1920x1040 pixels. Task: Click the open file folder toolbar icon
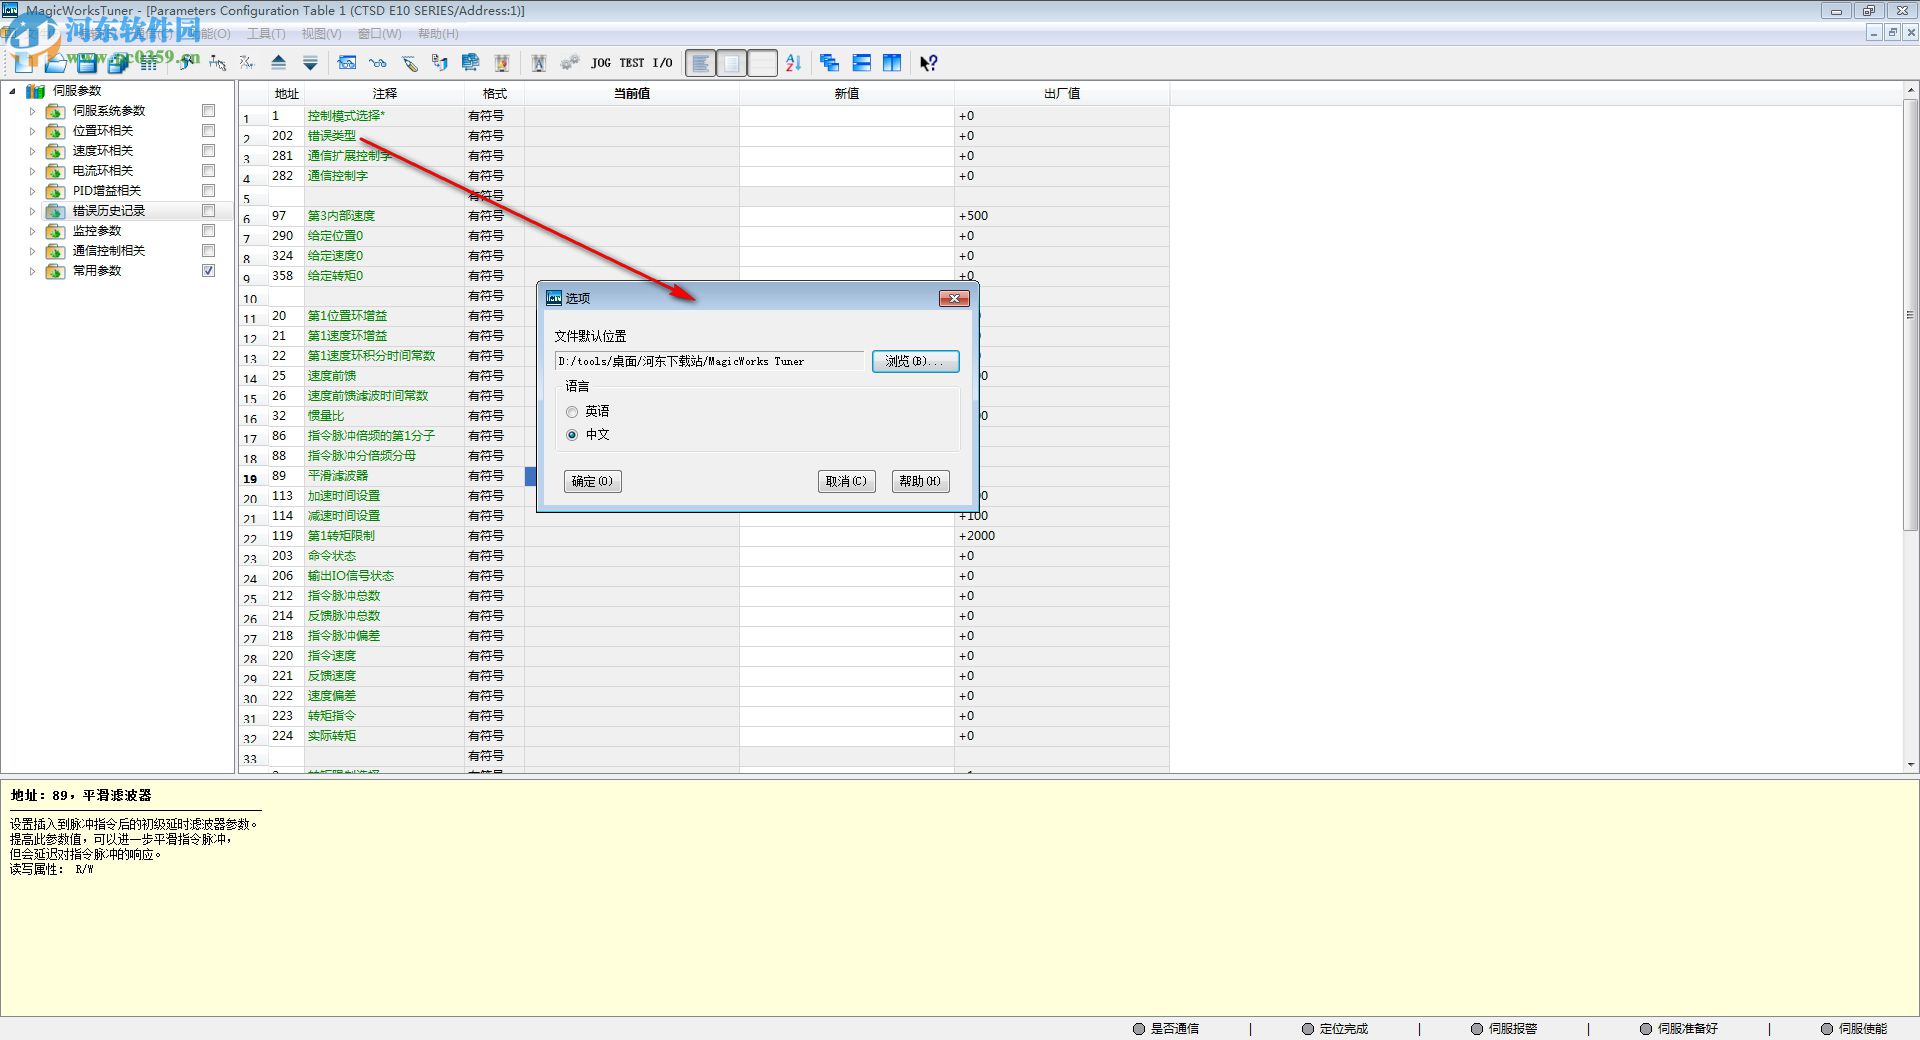tap(56, 63)
